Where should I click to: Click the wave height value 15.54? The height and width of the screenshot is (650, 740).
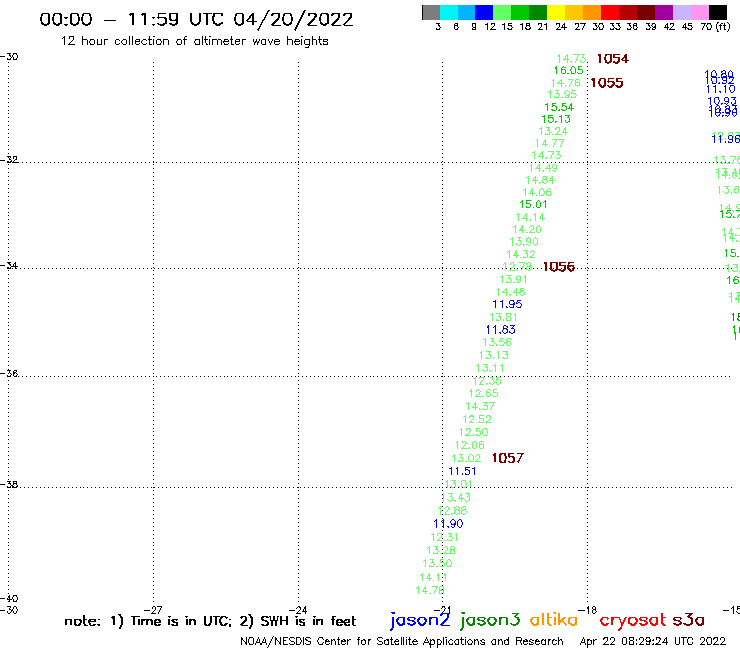[x=559, y=108]
